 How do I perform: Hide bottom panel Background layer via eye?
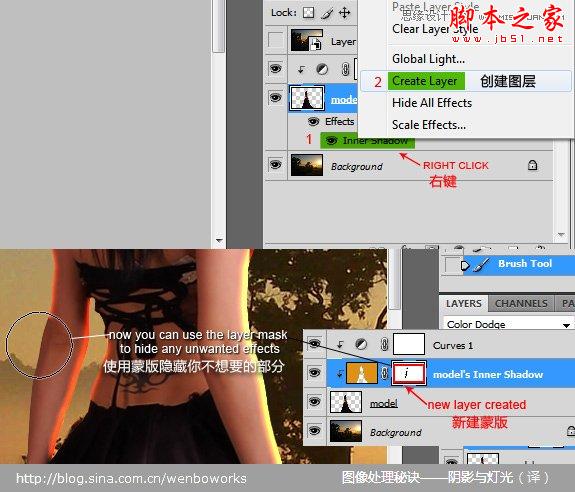pyautogui.click(x=314, y=430)
